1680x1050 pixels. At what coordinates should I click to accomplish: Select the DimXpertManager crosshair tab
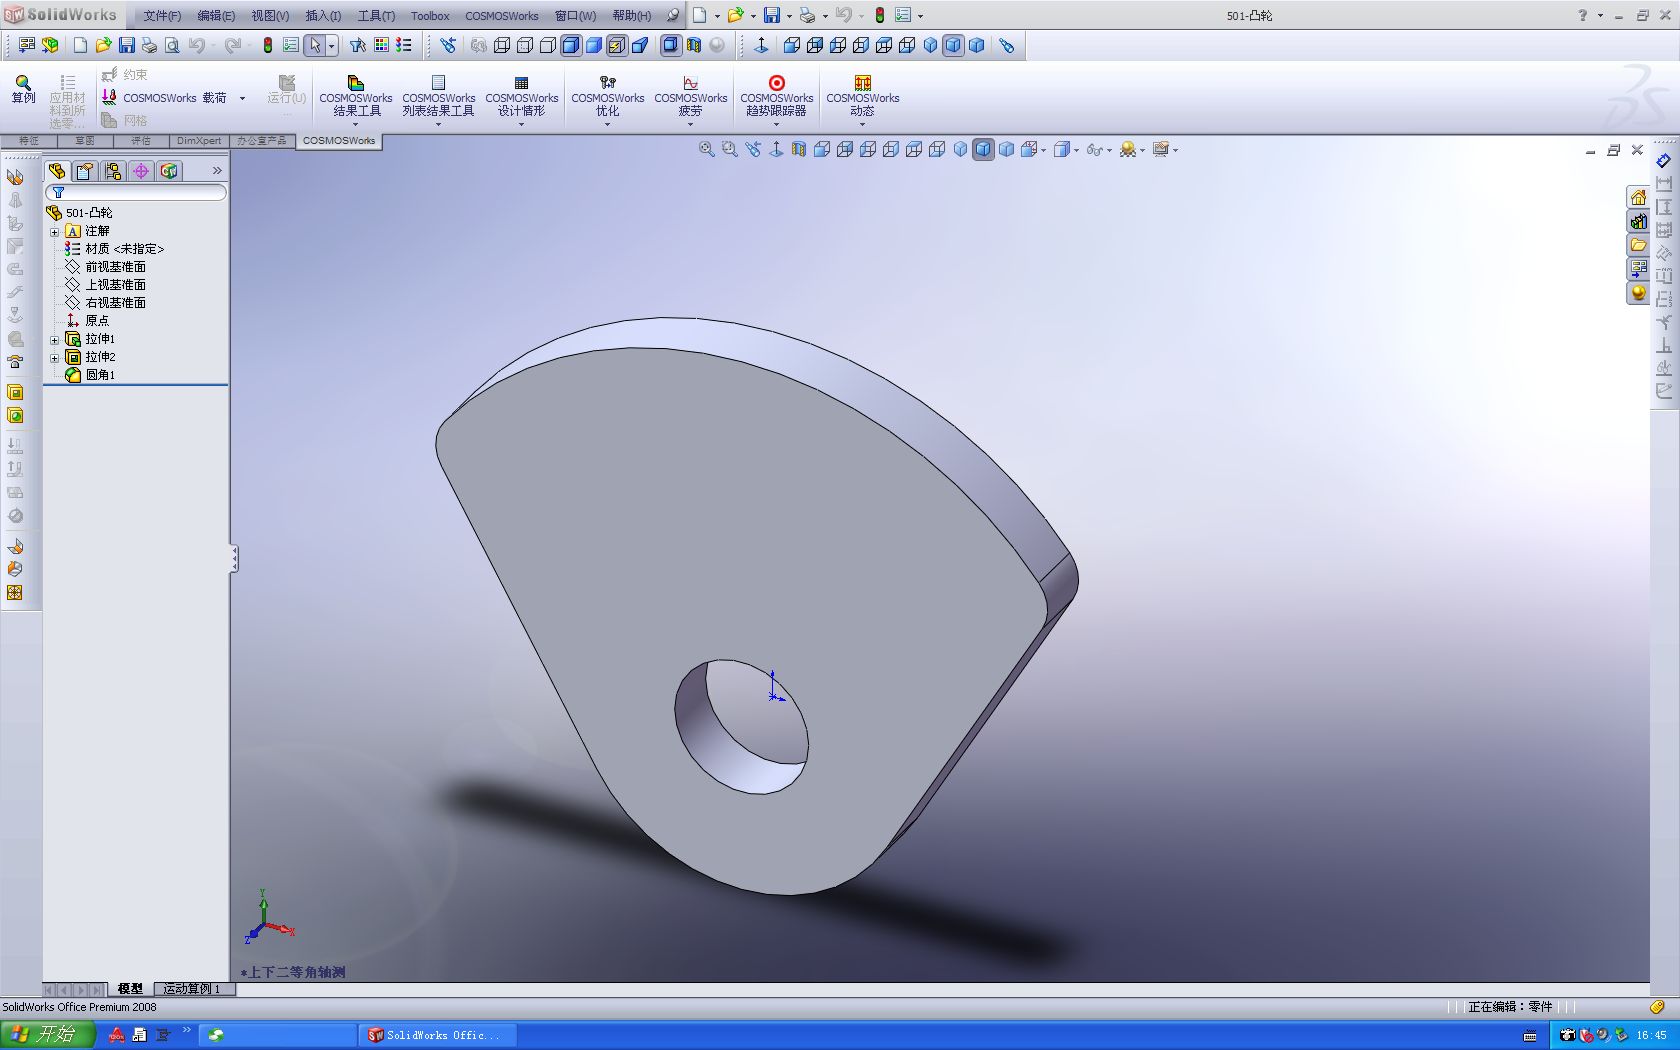141,171
